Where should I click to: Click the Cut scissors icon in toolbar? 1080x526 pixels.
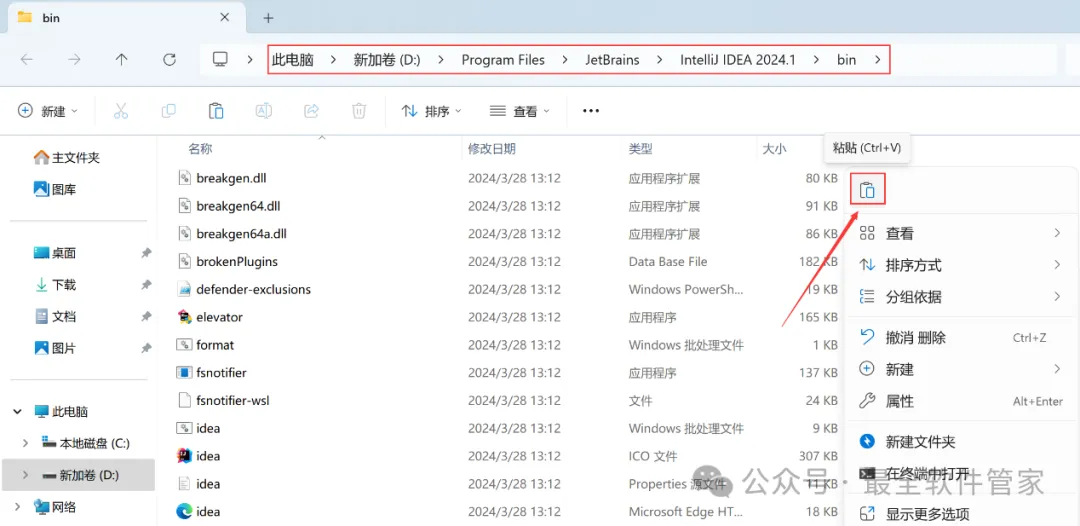pos(121,111)
